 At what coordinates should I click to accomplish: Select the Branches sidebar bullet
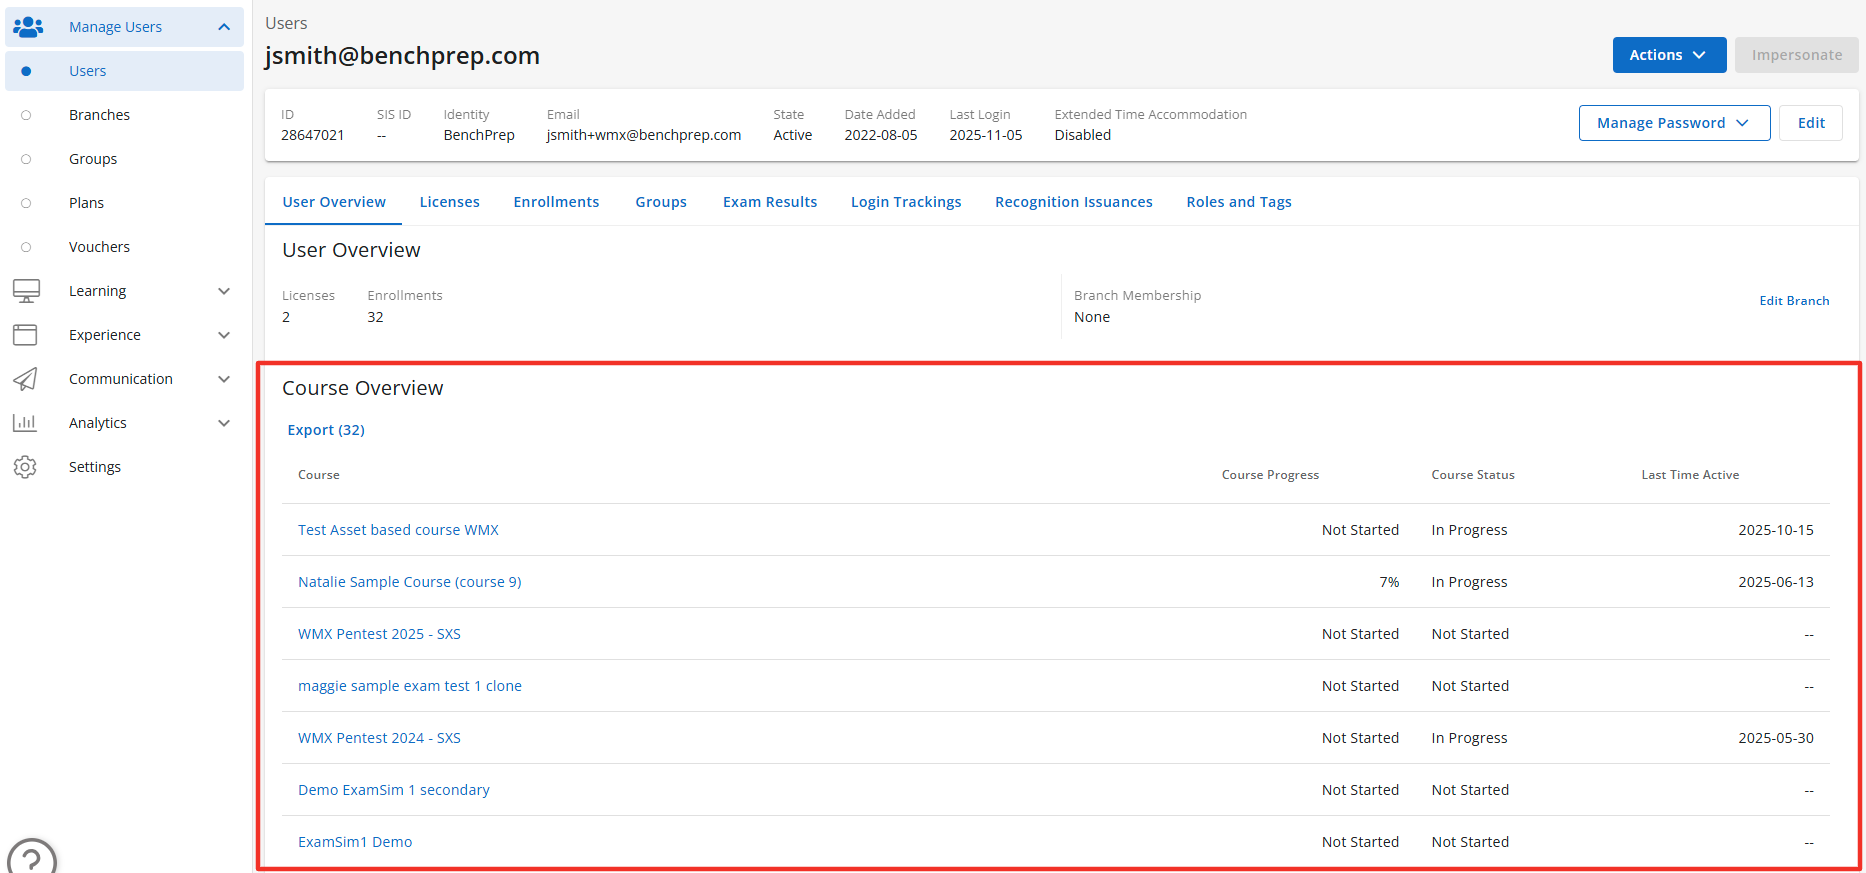(x=26, y=115)
